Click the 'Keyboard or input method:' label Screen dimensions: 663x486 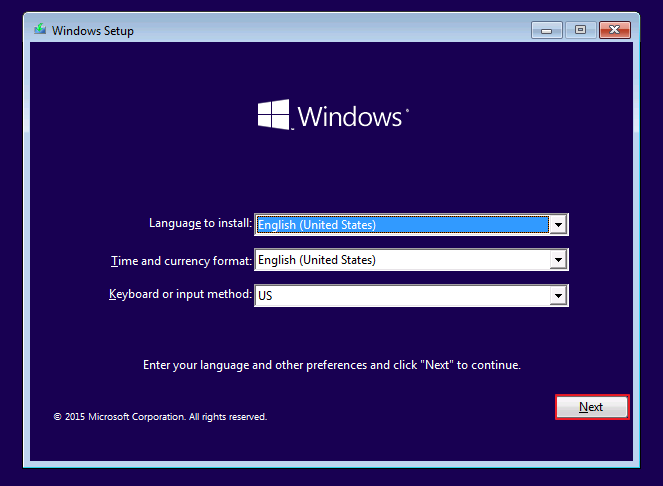(x=181, y=294)
